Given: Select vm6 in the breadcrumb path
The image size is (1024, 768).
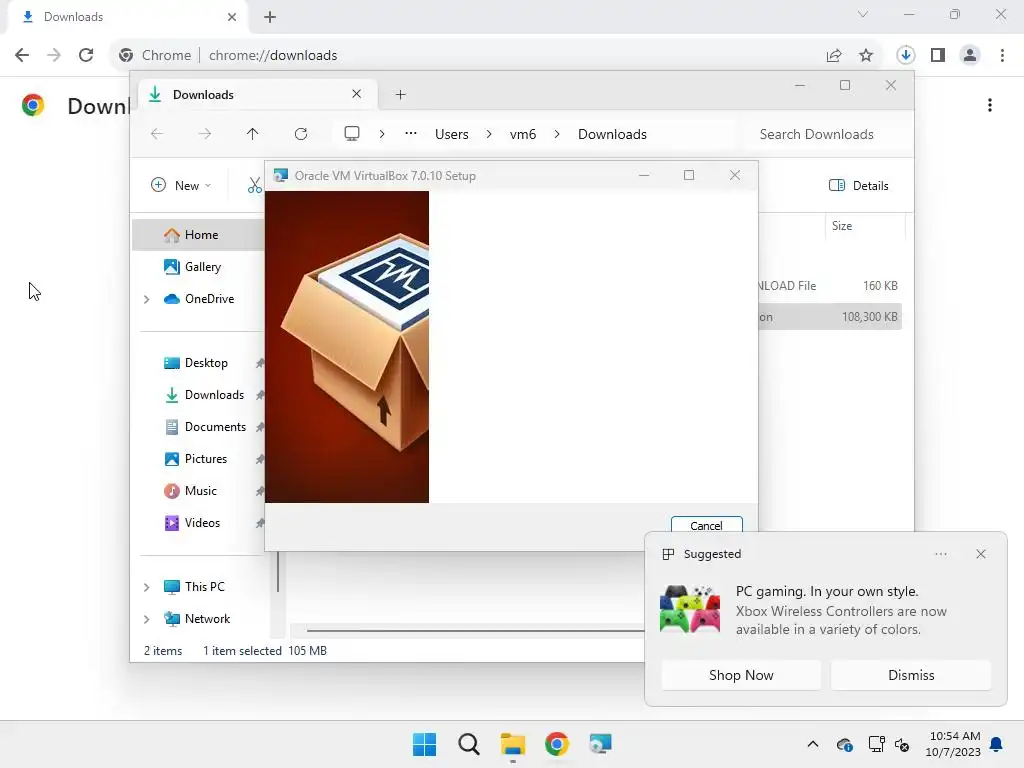Looking at the screenshot, I should pos(522,134).
